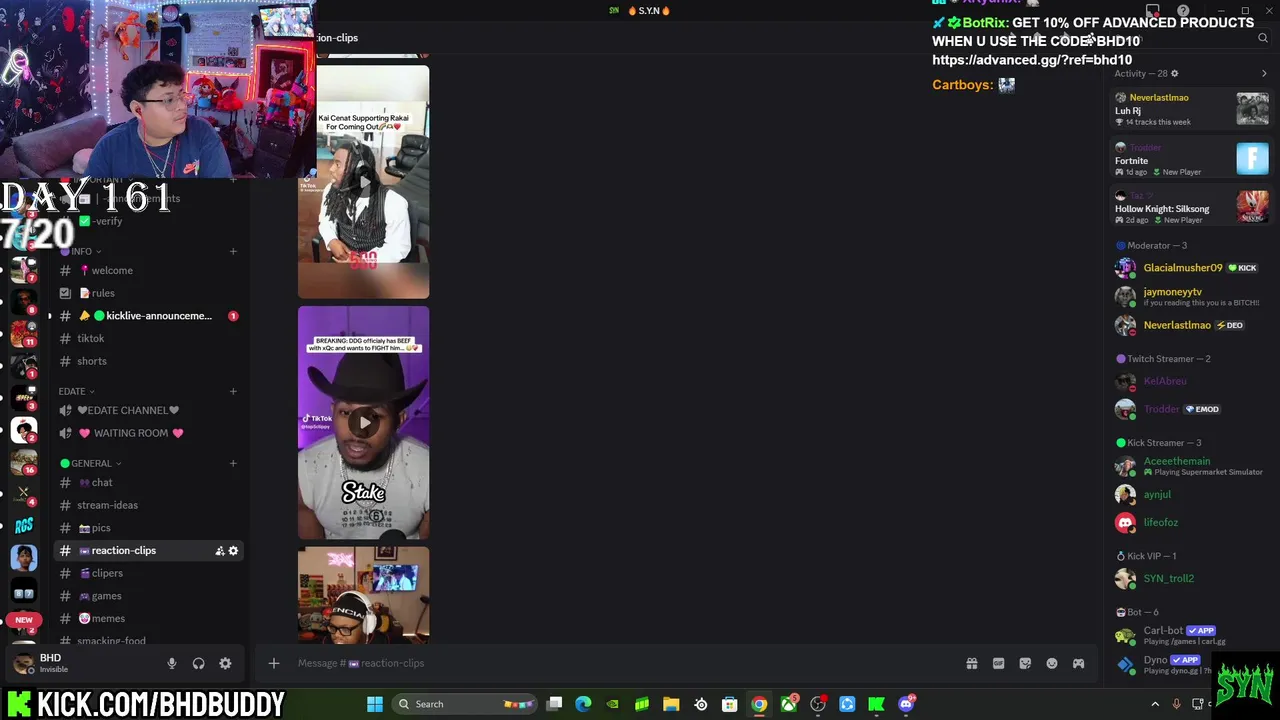Open the memes channel
Image resolution: width=1280 pixels, height=720 pixels.
(x=148, y=618)
